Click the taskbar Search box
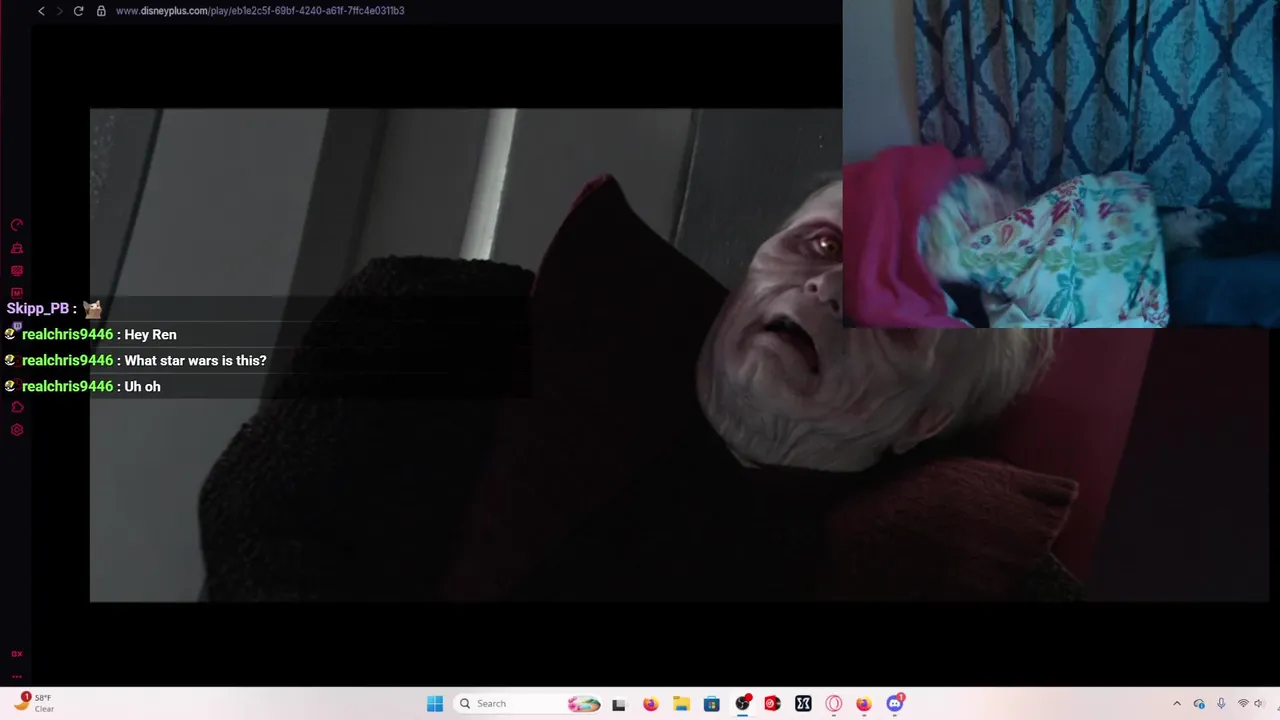The image size is (1280, 720). (528, 704)
